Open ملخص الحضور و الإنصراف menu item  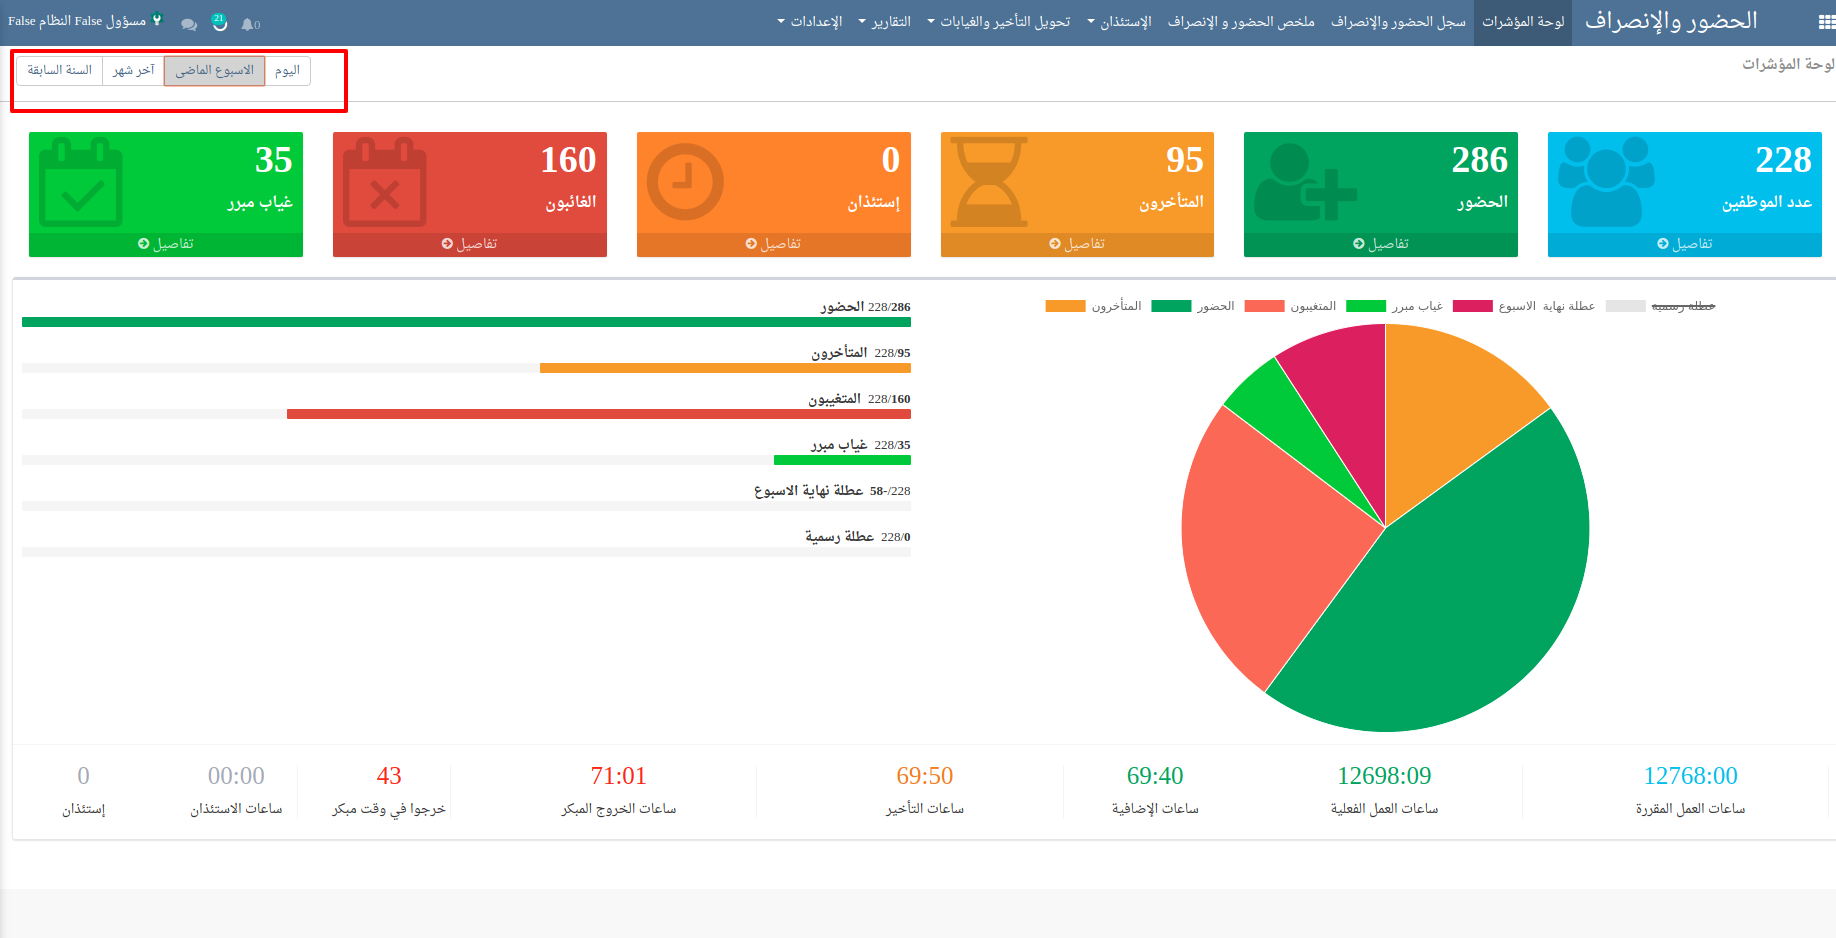point(1241,22)
